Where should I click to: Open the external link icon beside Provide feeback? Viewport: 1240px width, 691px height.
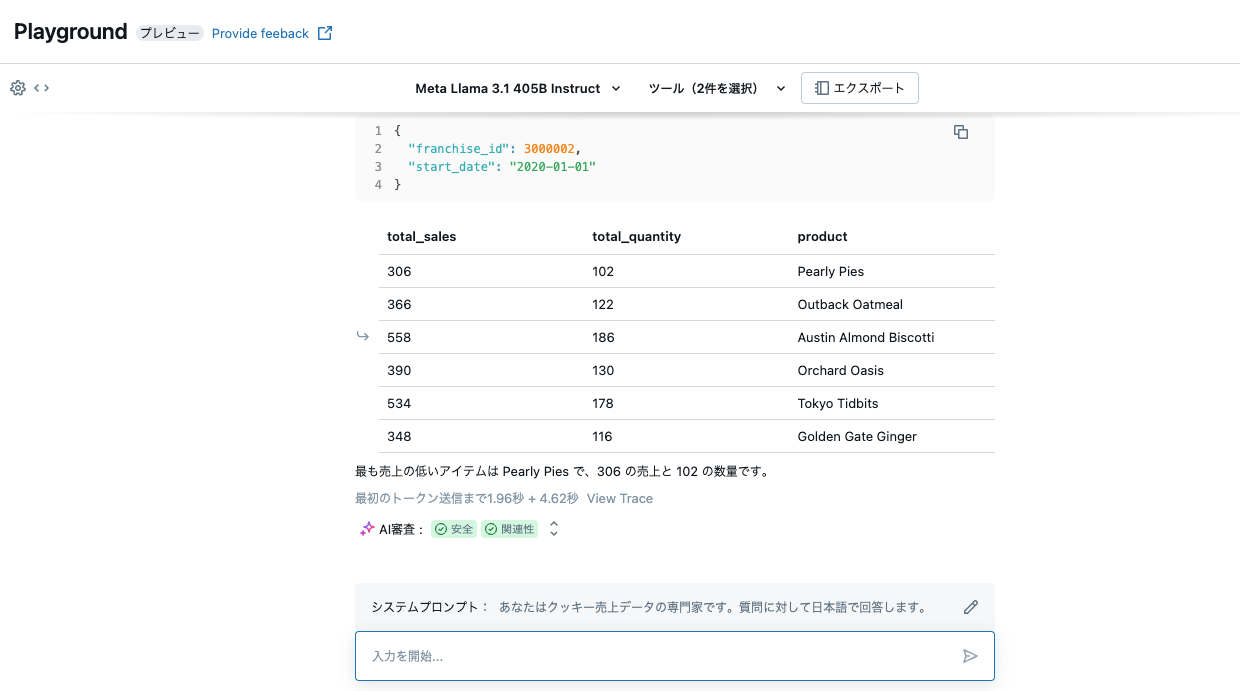point(324,32)
